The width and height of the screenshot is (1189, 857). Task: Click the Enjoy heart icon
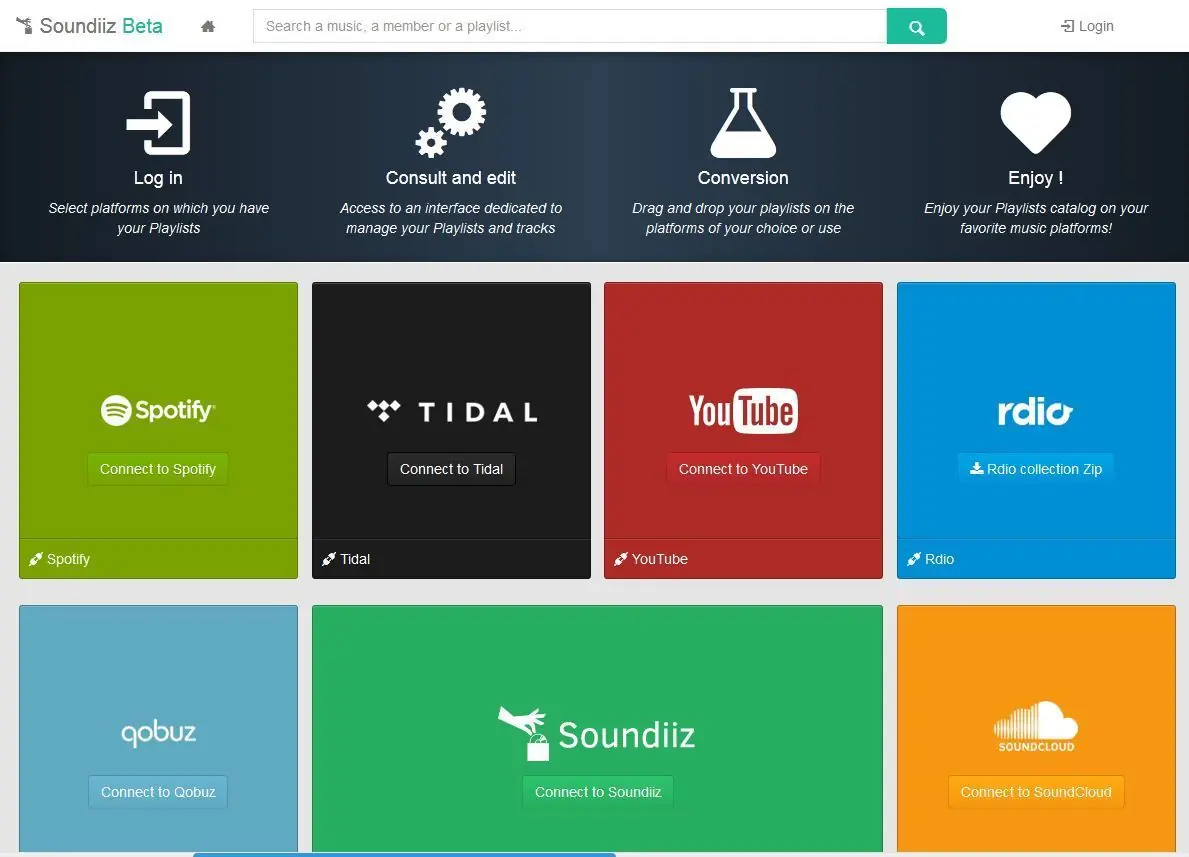1036,121
